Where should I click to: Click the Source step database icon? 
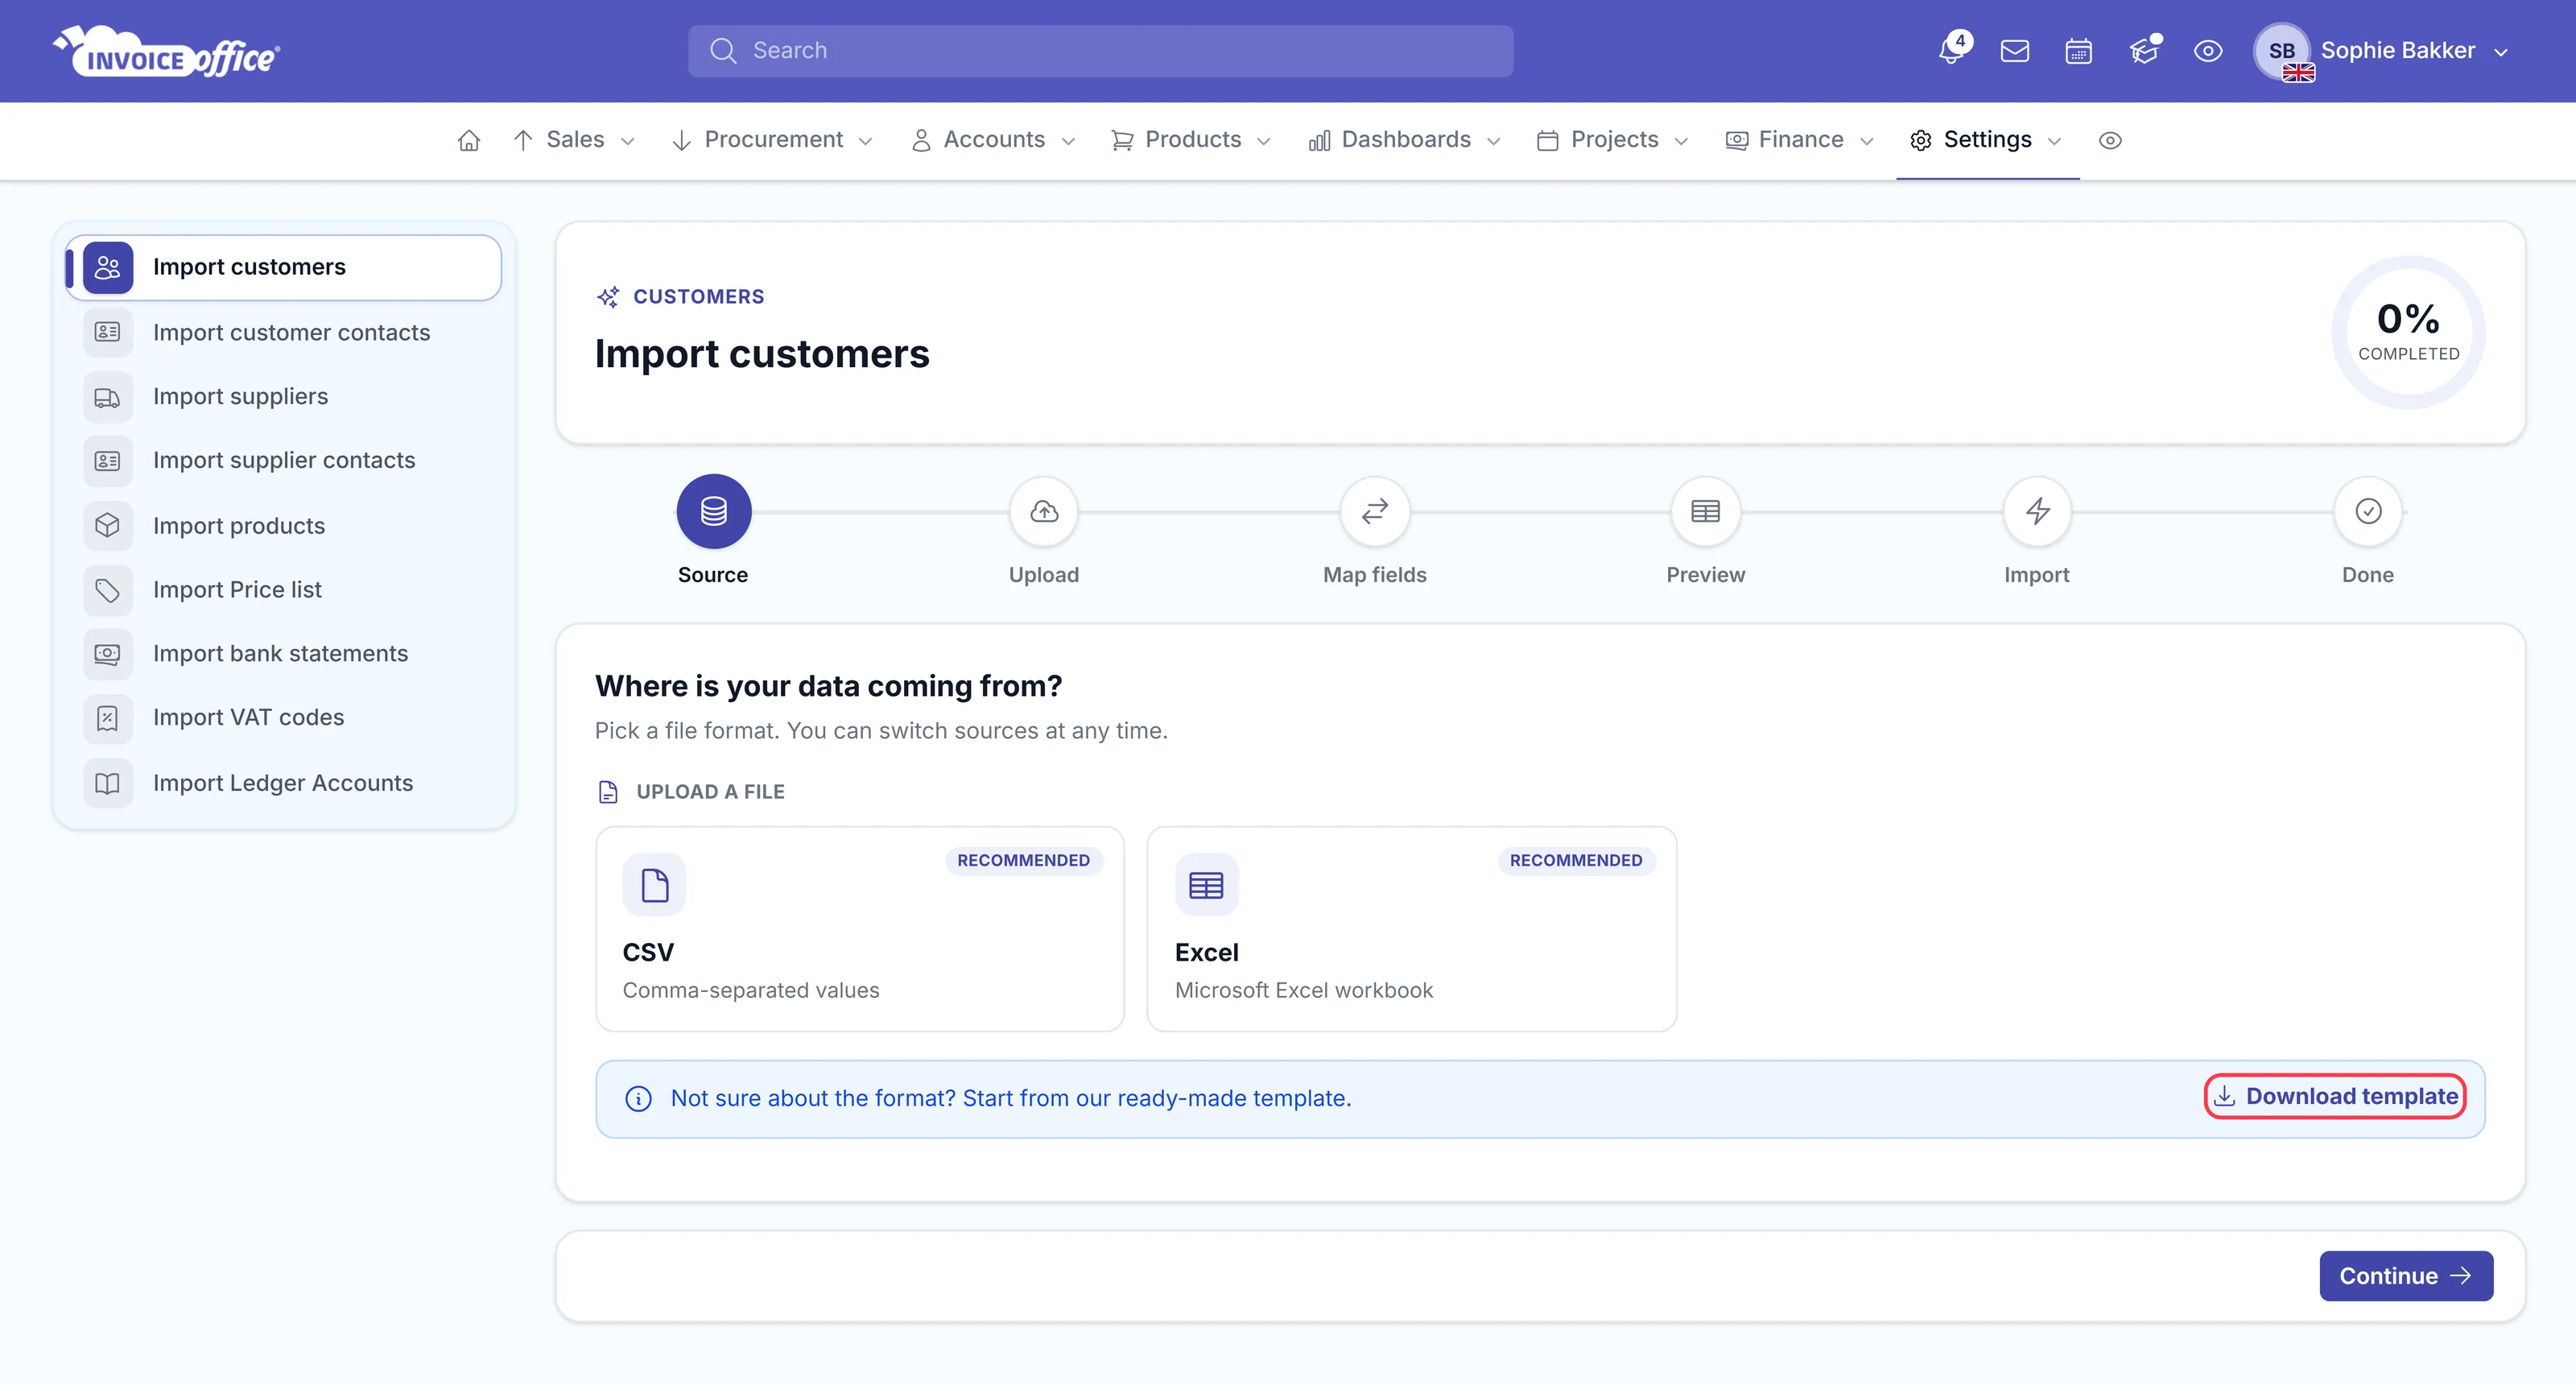(713, 511)
